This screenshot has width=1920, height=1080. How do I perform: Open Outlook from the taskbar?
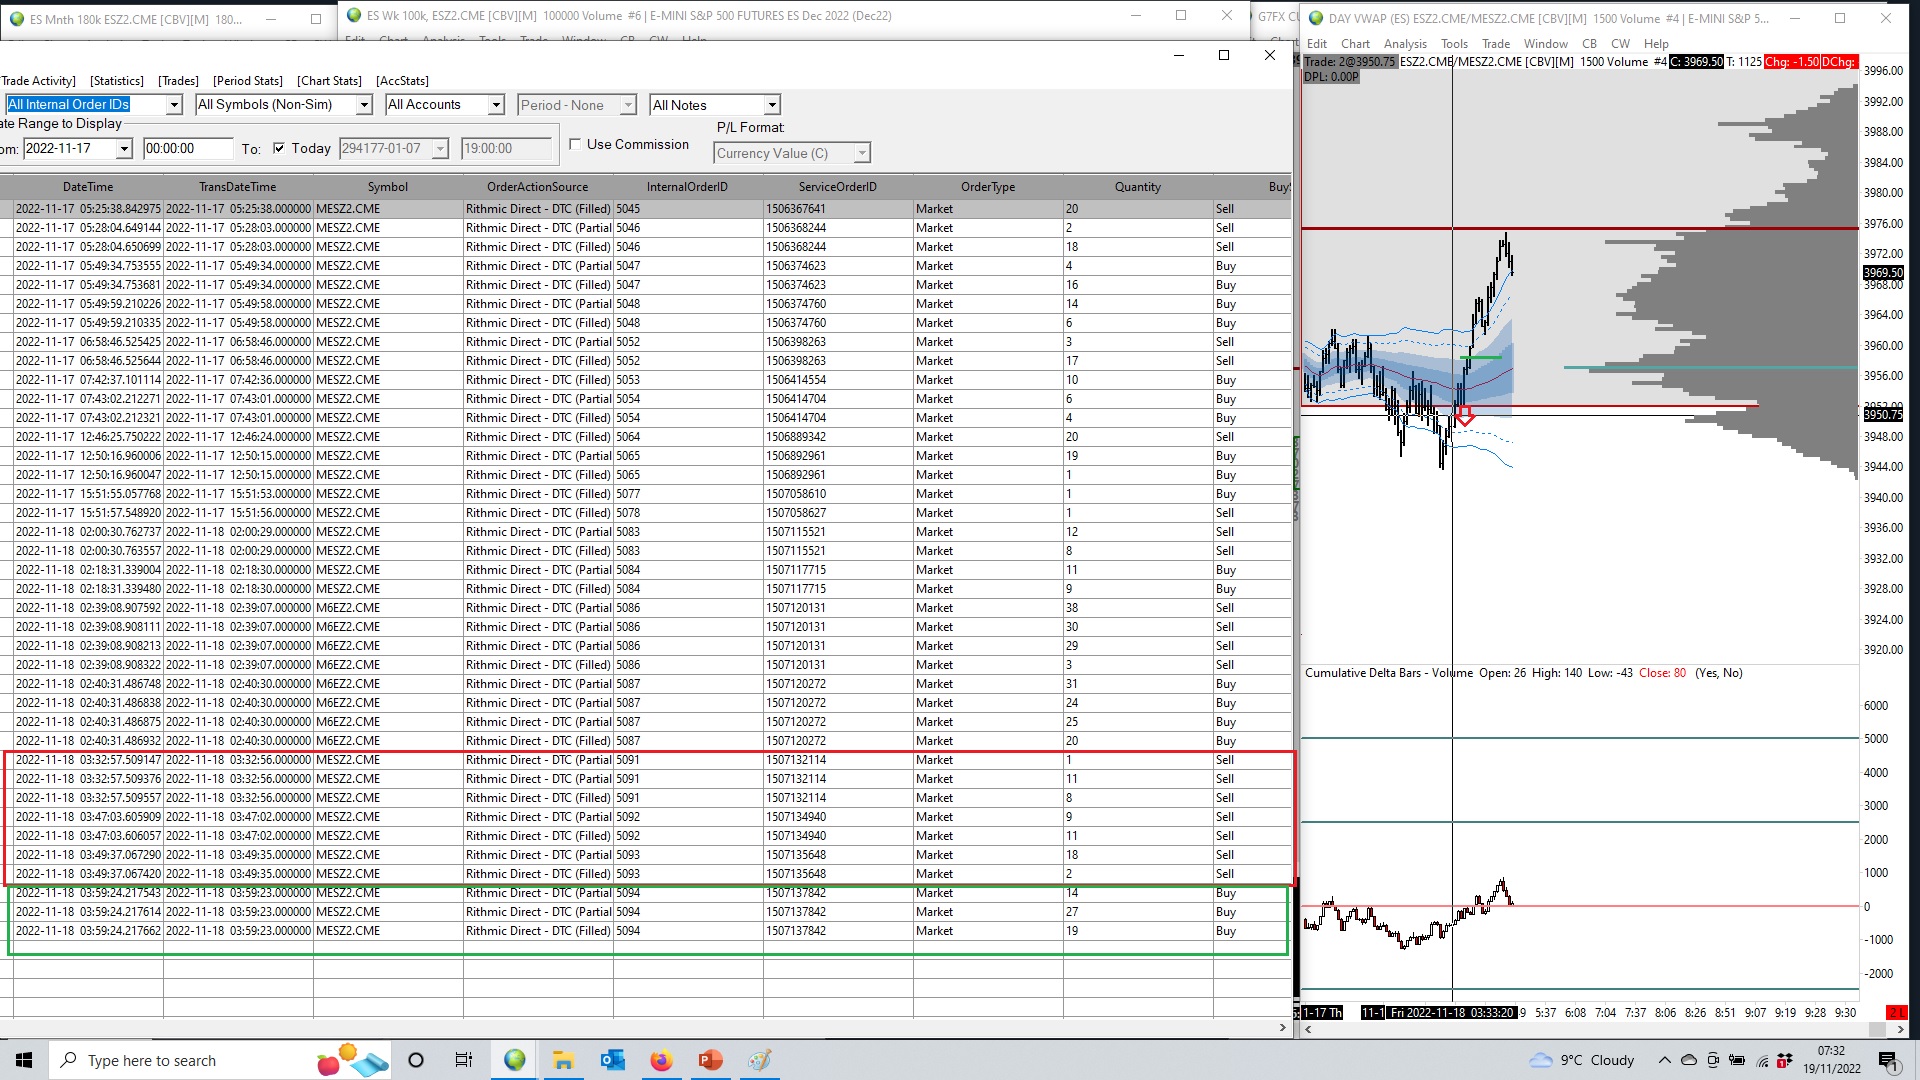(x=612, y=1060)
